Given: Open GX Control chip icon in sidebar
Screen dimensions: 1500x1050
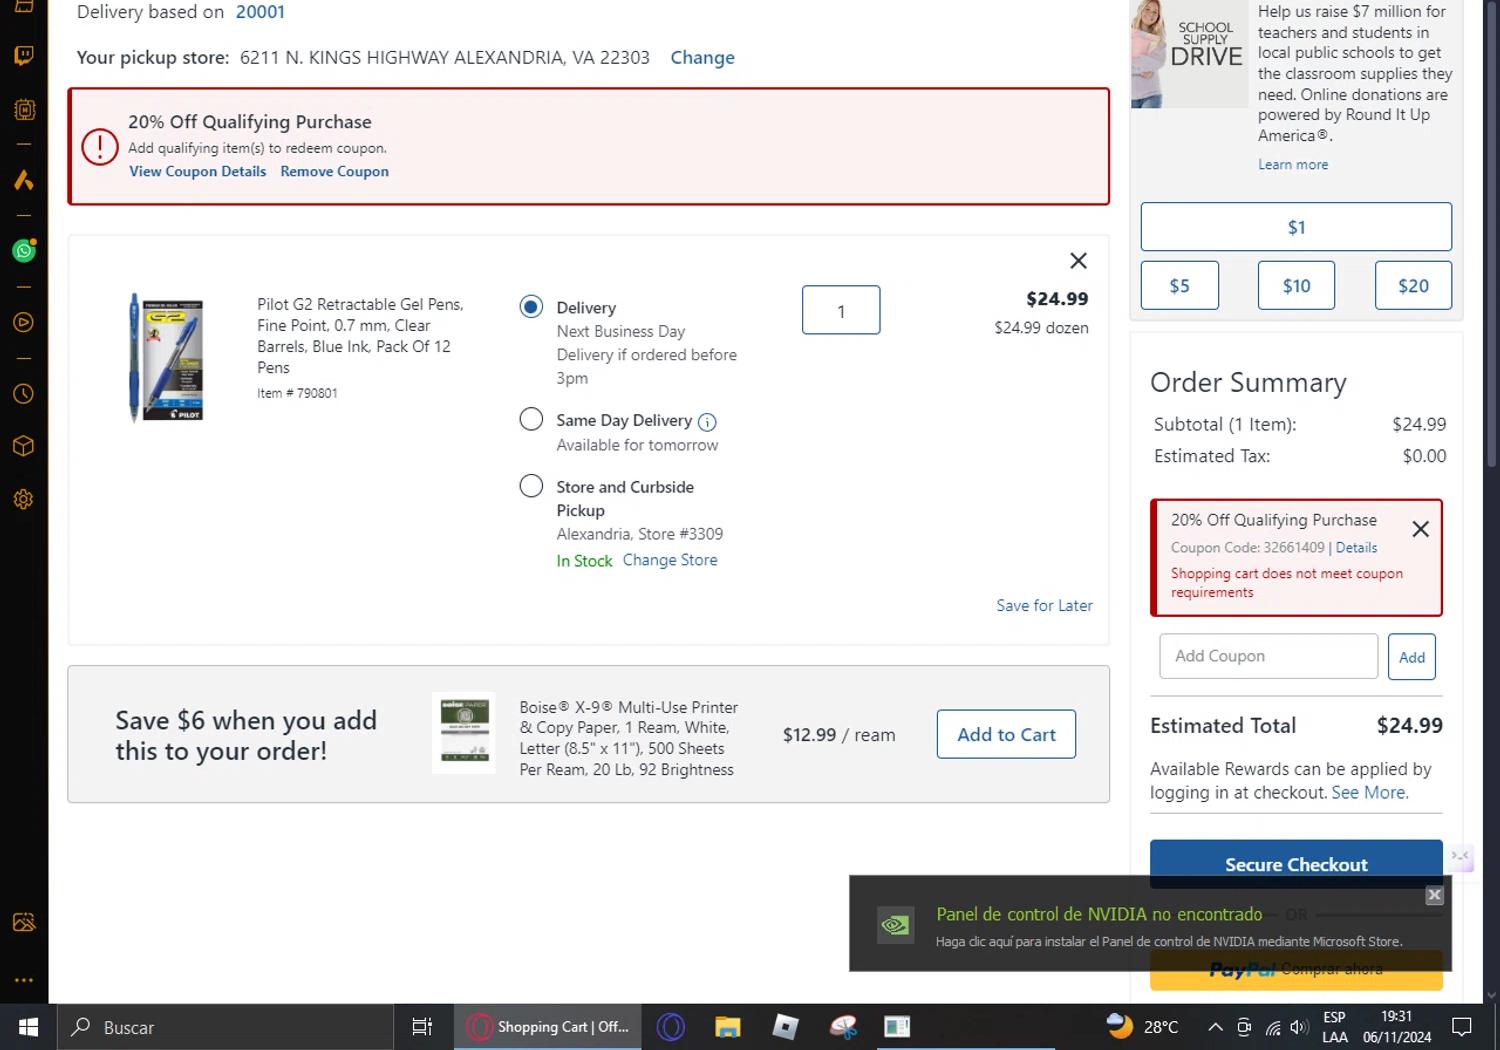Looking at the screenshot, I should pyautogui.click(x=24, y=109).
